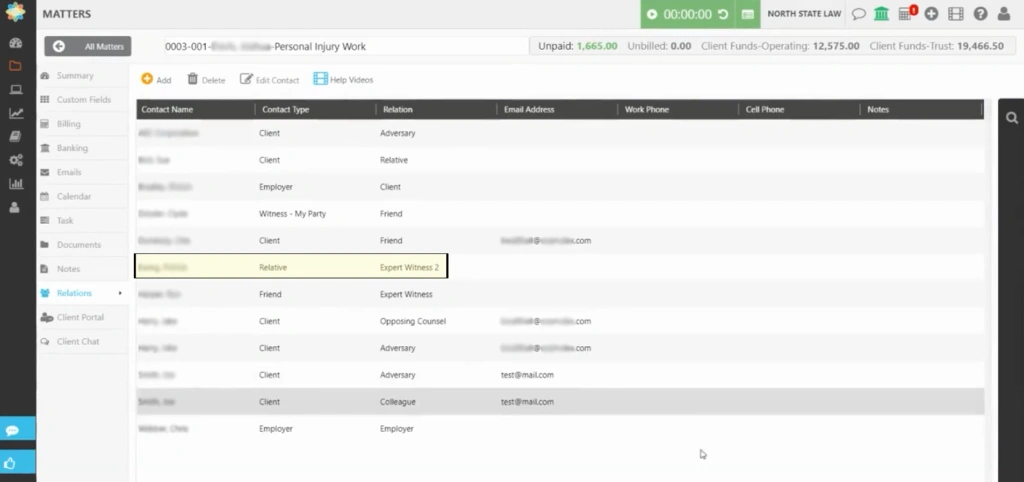
Task: Click the matter name field with Personal Injury Work
Action: [345, 46]
